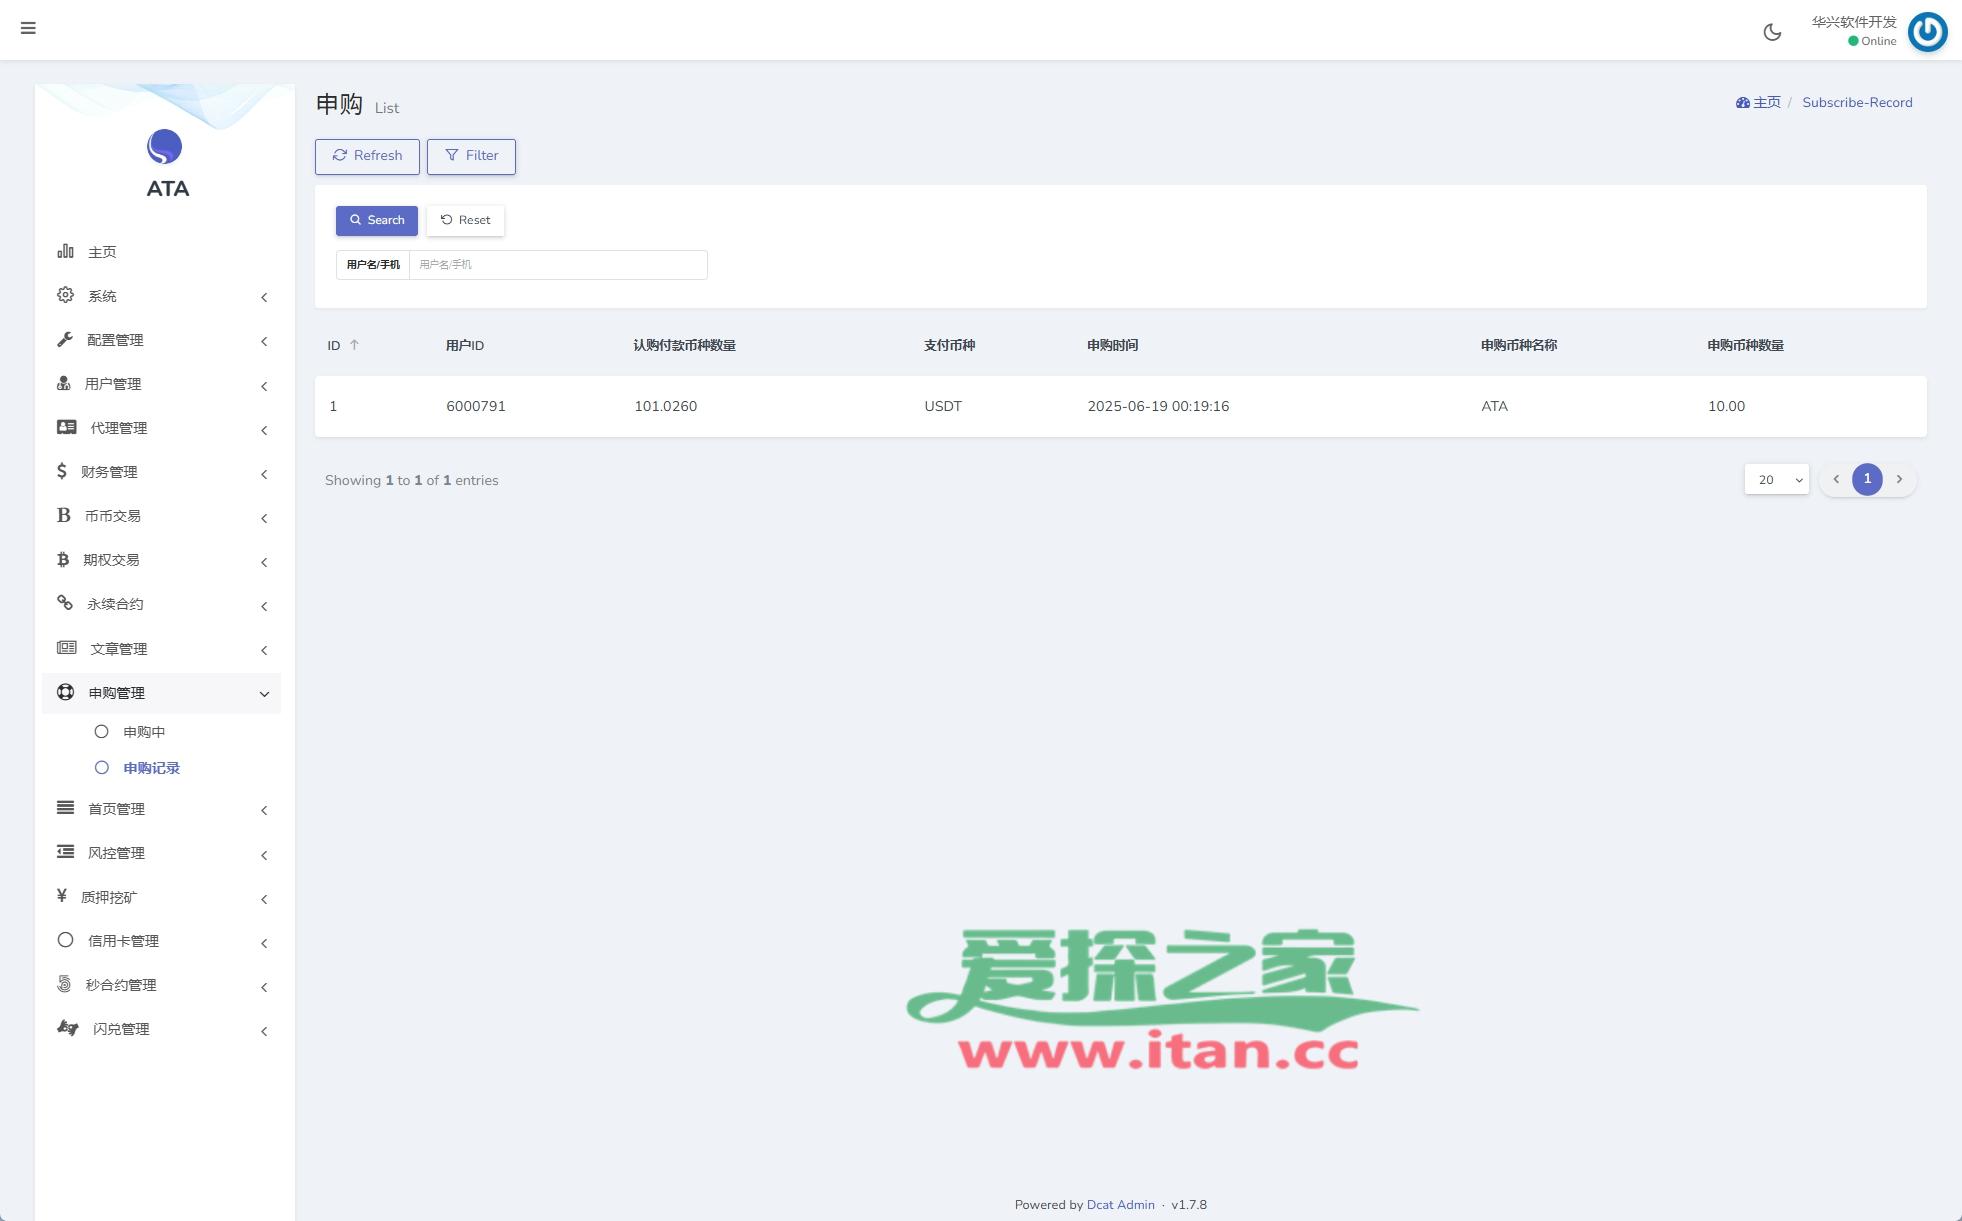Image resolution: width=1962 pixels, height=1221 pixels.
Task: Click the previous page arrow
Action: point(1836,479)
